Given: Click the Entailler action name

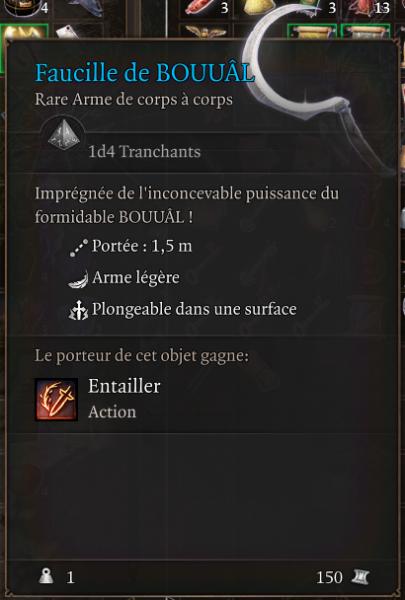Looking at the screenshot, I should (x=124, y=386).
